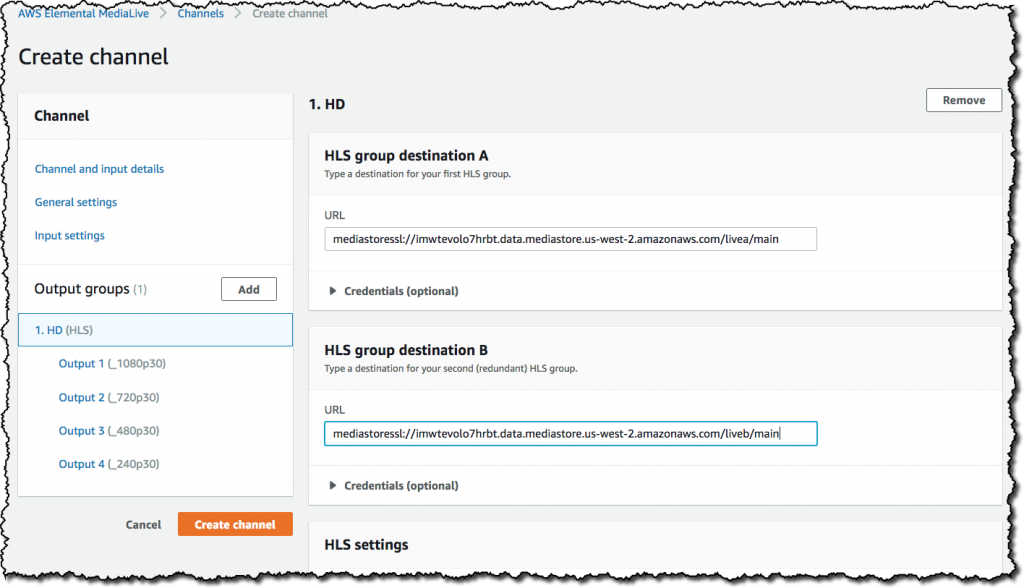This screenshot has width=1024, height=588.
Task: Add a new output group
Action: coord(248,288)
